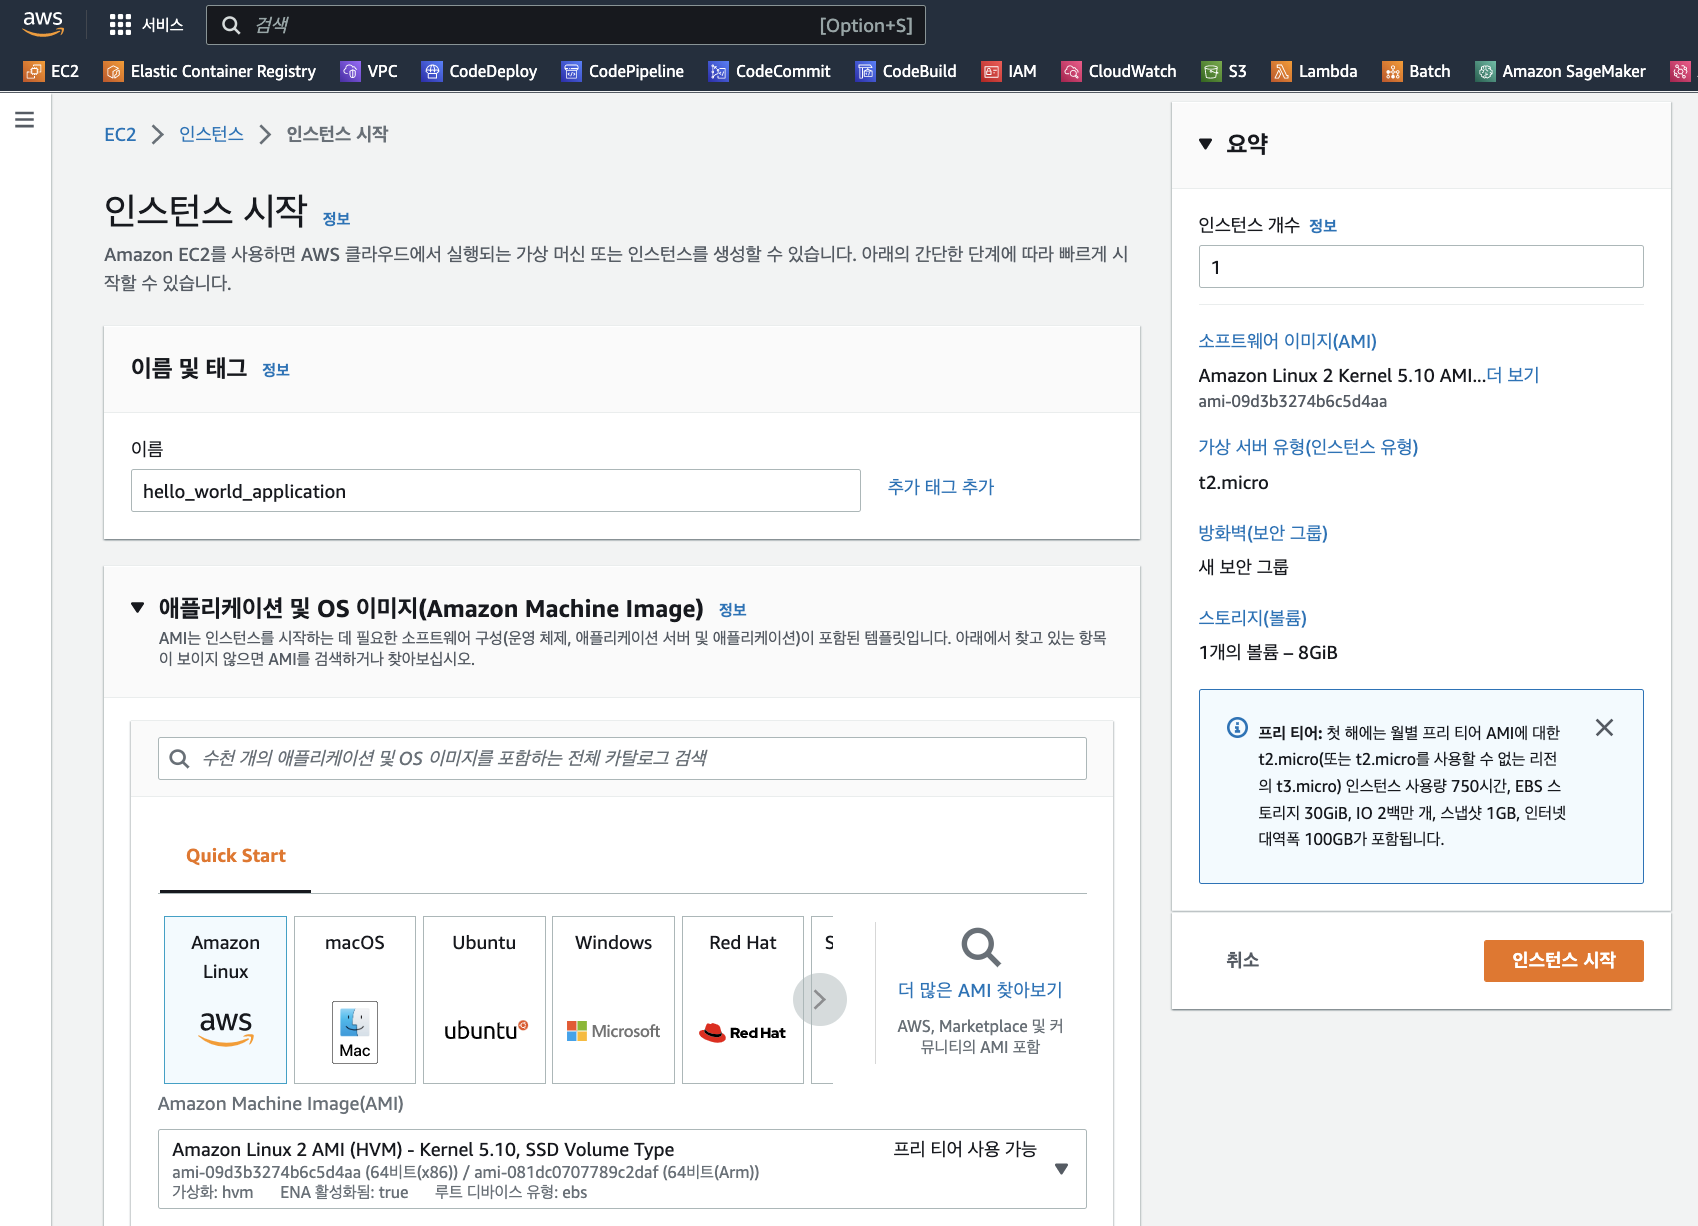Open the CodeBuild shortcut
The image size is (1698, 1226).
(x=906, y=71)
